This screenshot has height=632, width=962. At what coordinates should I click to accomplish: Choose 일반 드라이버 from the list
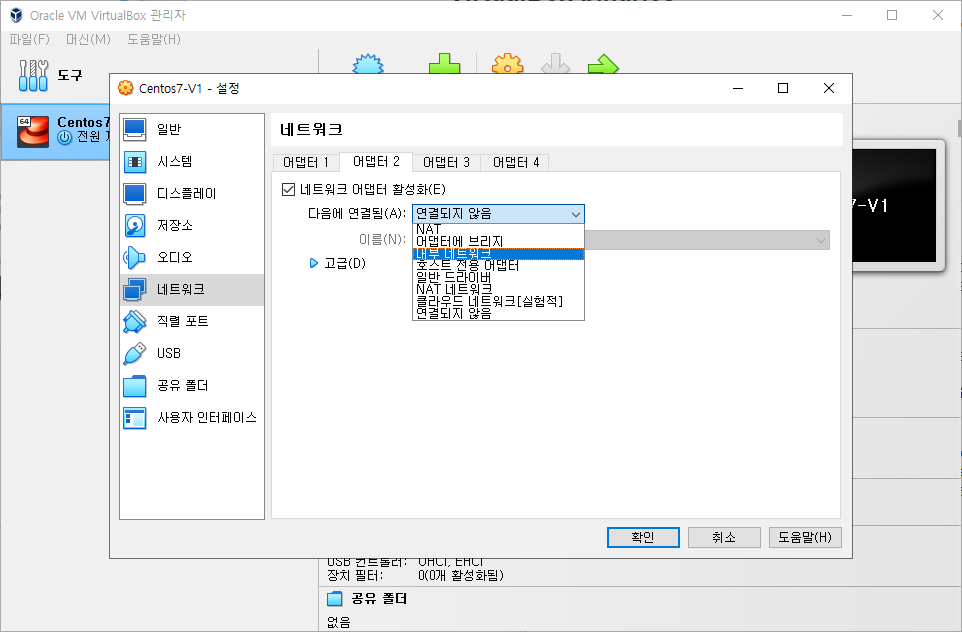tap(498, 277)
